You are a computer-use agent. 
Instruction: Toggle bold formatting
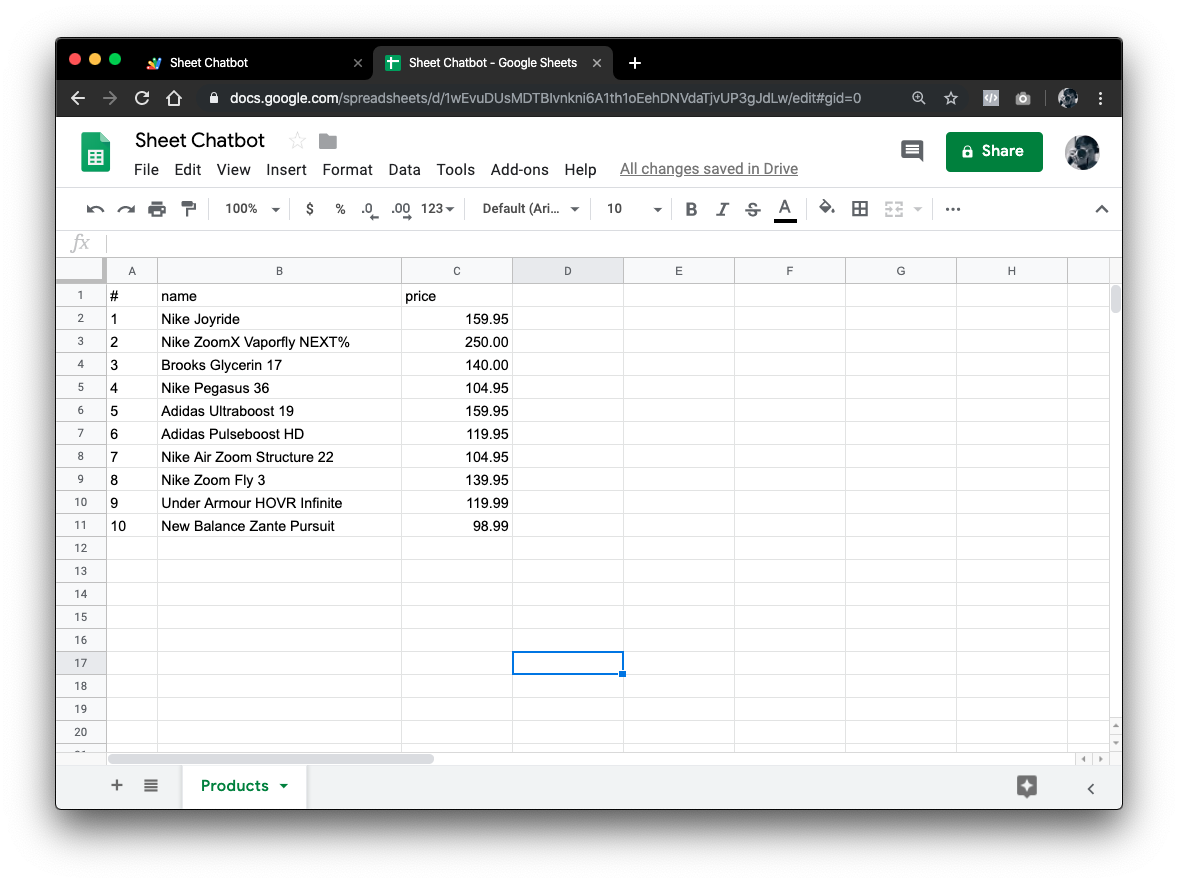691,209
